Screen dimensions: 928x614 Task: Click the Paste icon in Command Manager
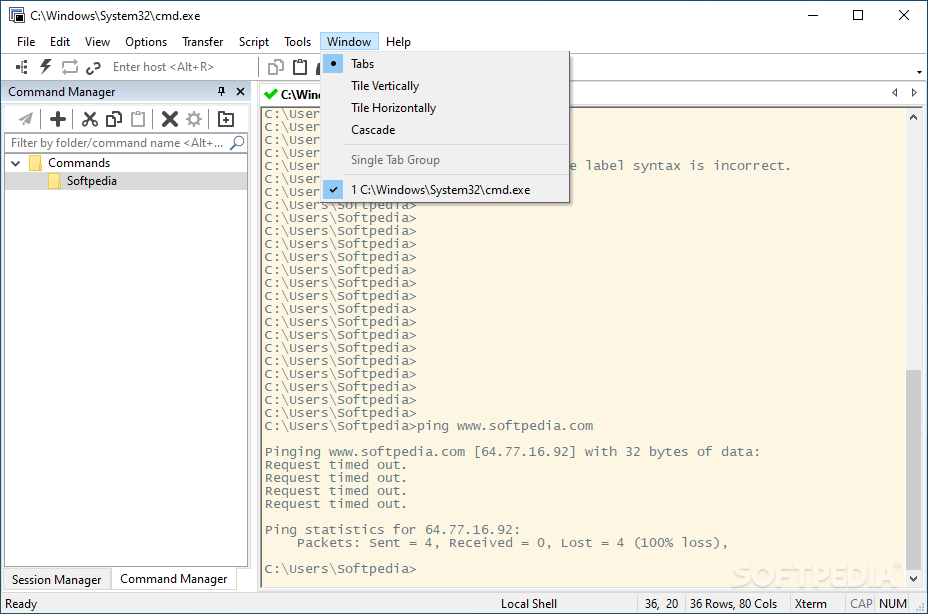click(138, 119)
